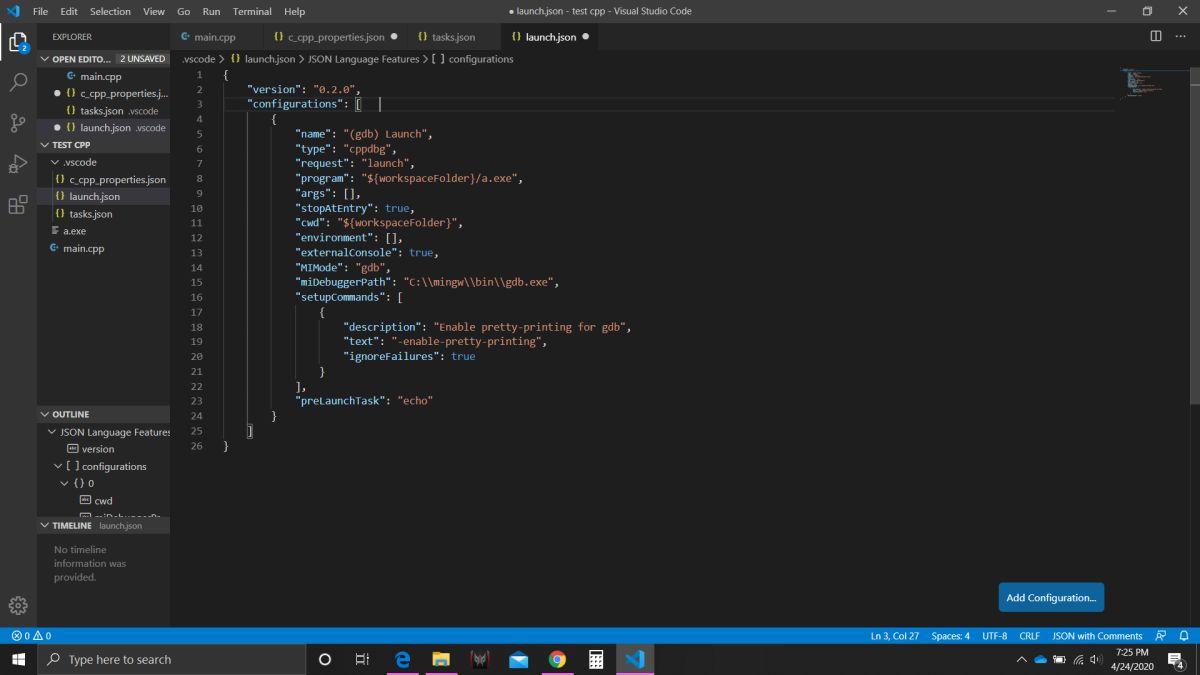Open the Run menu
The width and height of the screenshot is (1200, 675).
coord(211,11)
